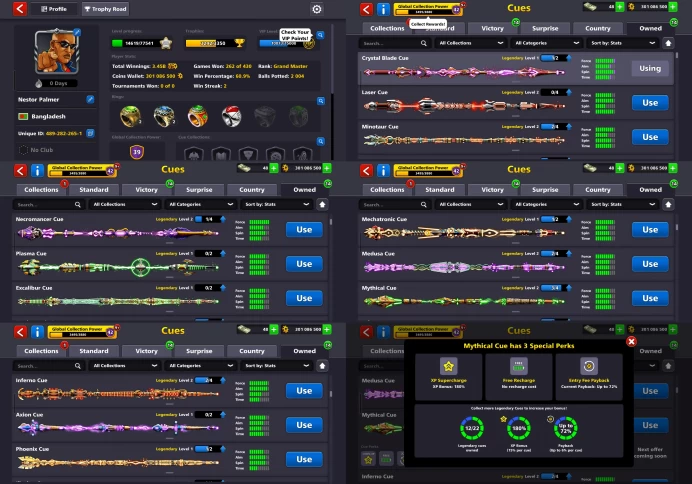Click the yellow Trophies progress bar

point(210,43)
